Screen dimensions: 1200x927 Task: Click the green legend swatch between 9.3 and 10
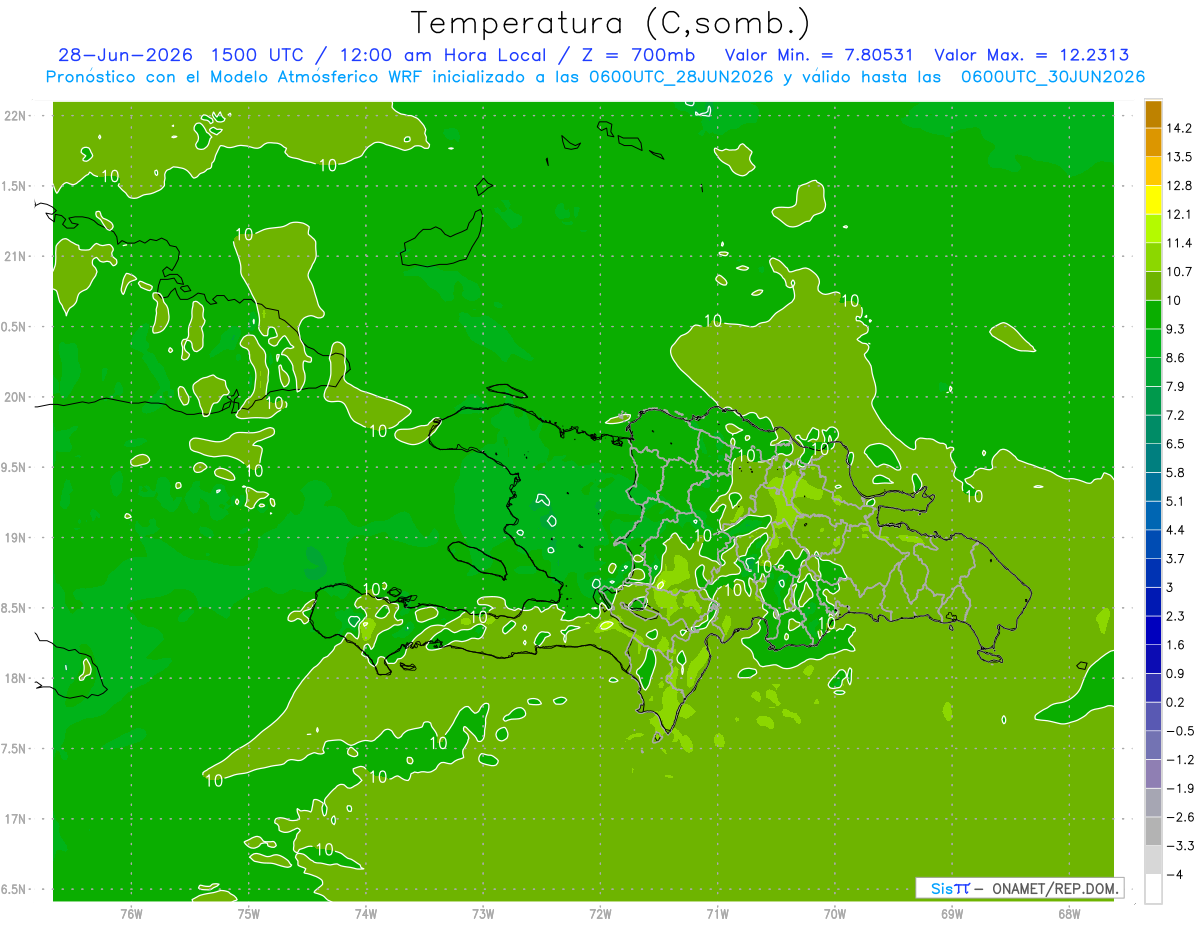coord(1153,314)
